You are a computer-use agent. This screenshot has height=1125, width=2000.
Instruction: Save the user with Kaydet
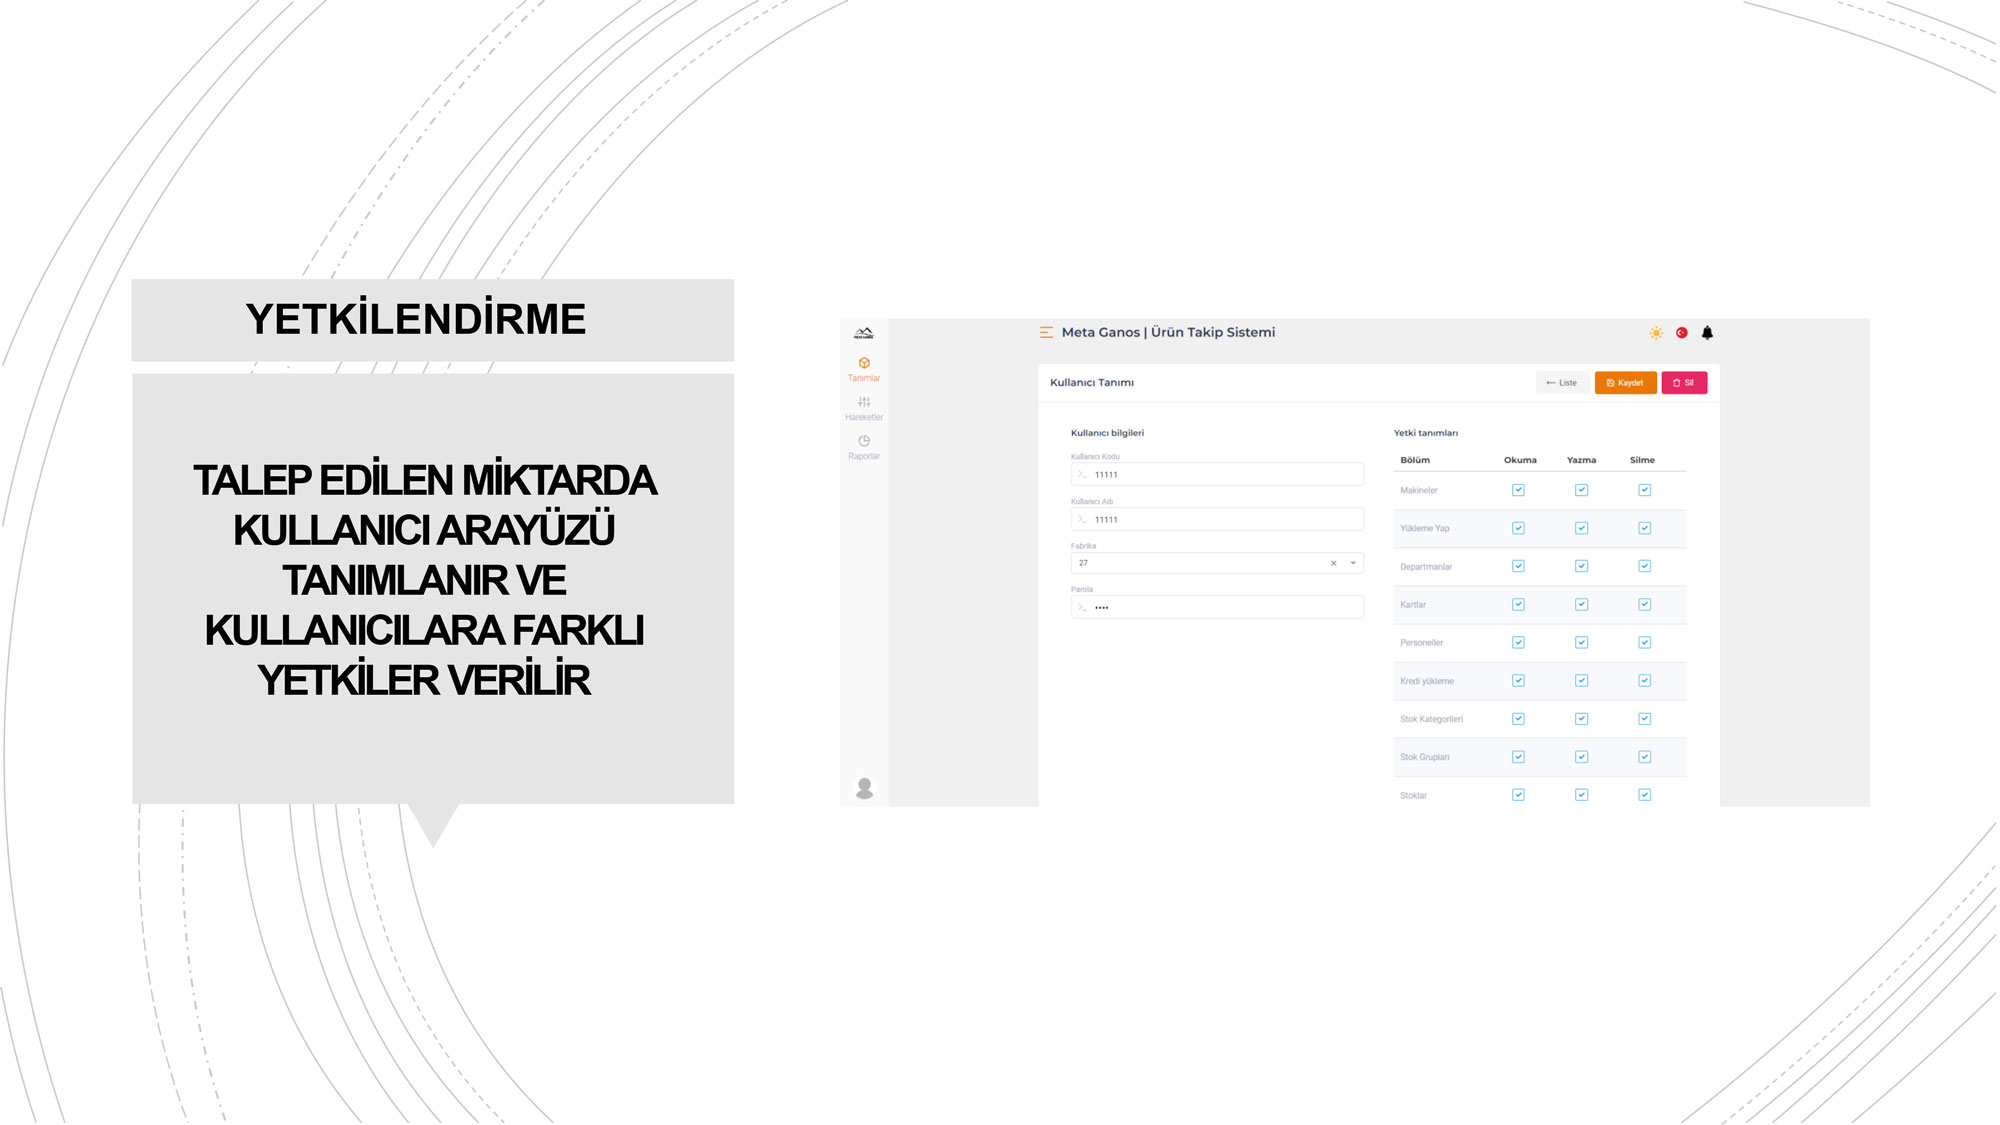coord(1625,383)
